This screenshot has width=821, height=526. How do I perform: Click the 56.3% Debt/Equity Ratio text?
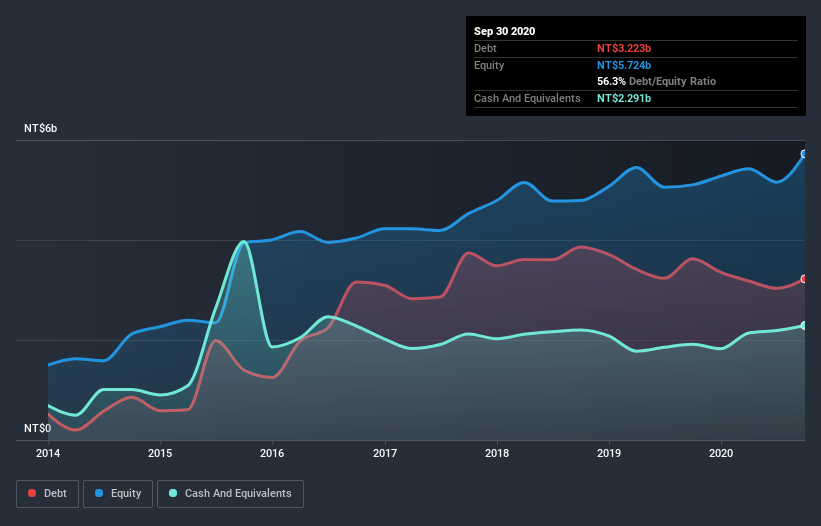pos(657,81)
